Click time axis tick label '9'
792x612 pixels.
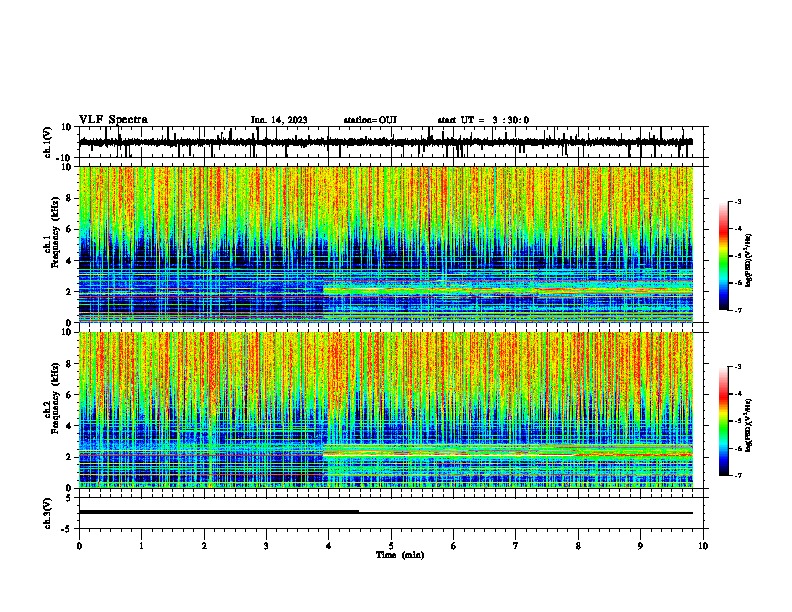point(640,545)
